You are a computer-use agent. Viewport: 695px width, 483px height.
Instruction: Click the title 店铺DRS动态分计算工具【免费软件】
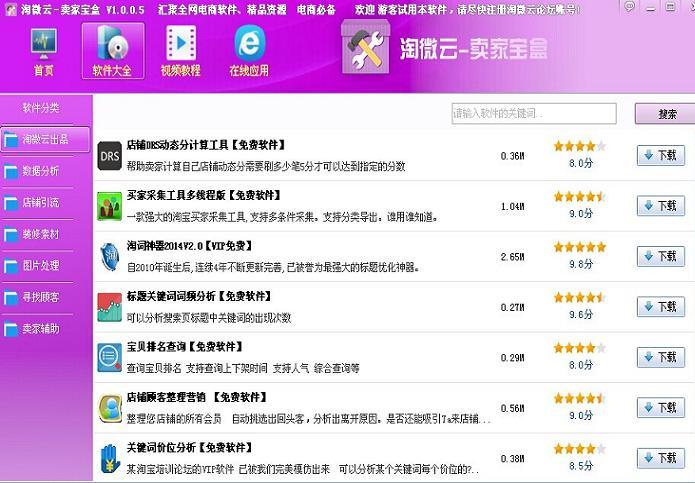207,145
